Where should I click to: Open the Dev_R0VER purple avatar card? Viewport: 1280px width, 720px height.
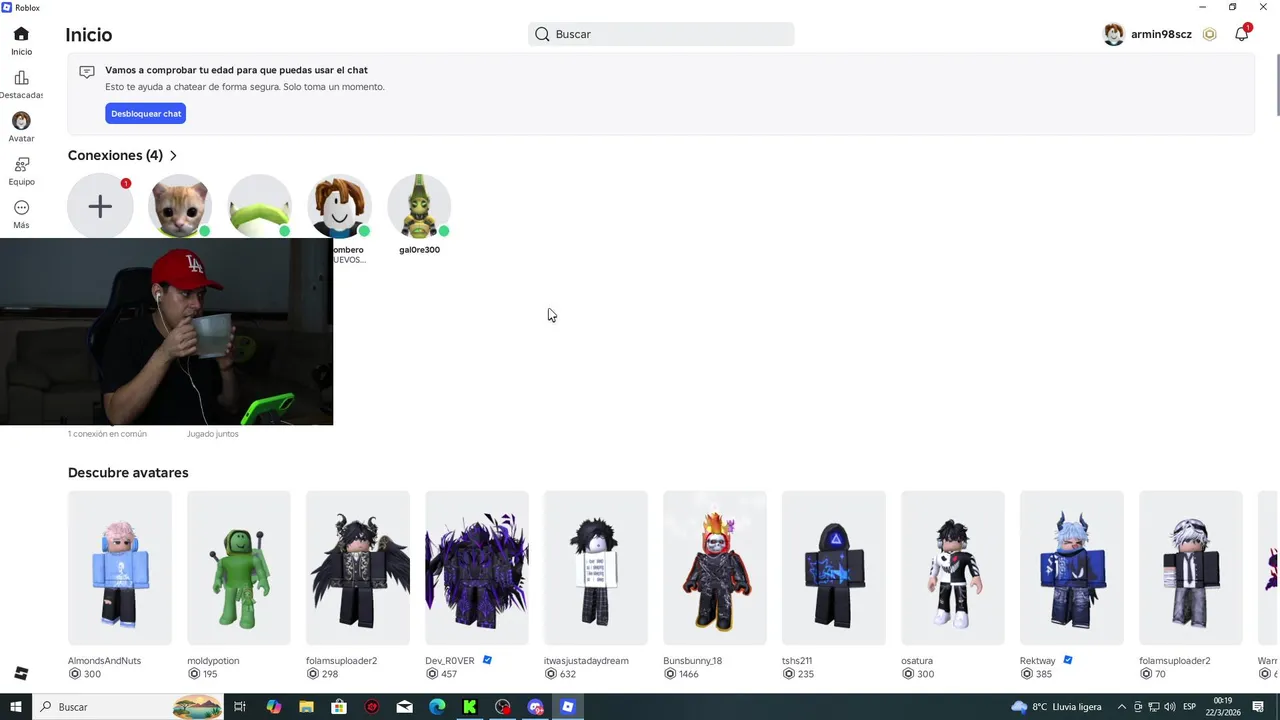point(477,567)
